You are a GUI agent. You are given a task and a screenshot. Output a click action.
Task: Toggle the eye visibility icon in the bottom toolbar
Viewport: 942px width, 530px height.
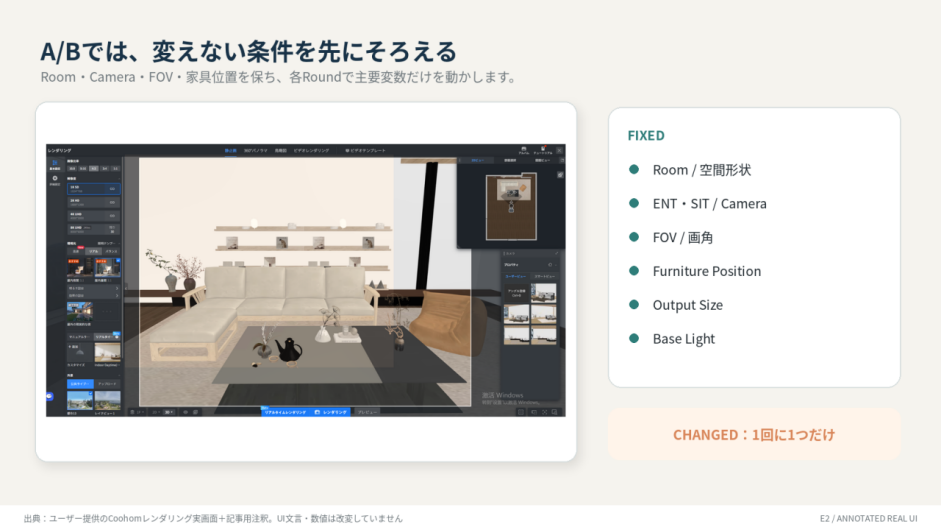(186, 412)
